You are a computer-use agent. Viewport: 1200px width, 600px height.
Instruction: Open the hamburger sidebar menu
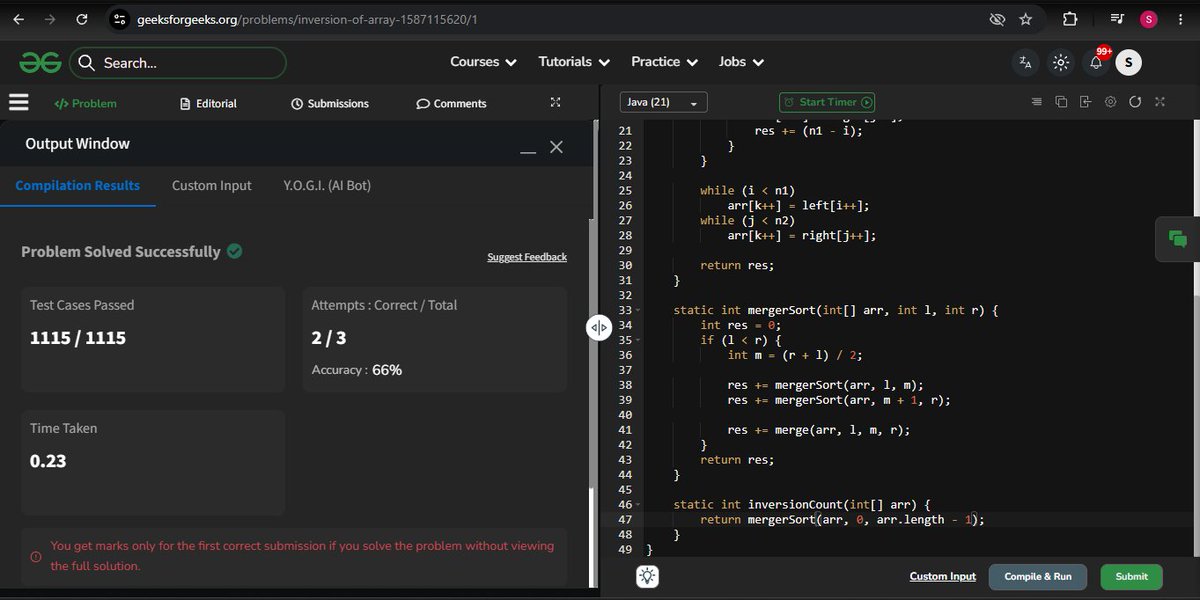coord(18,103)
